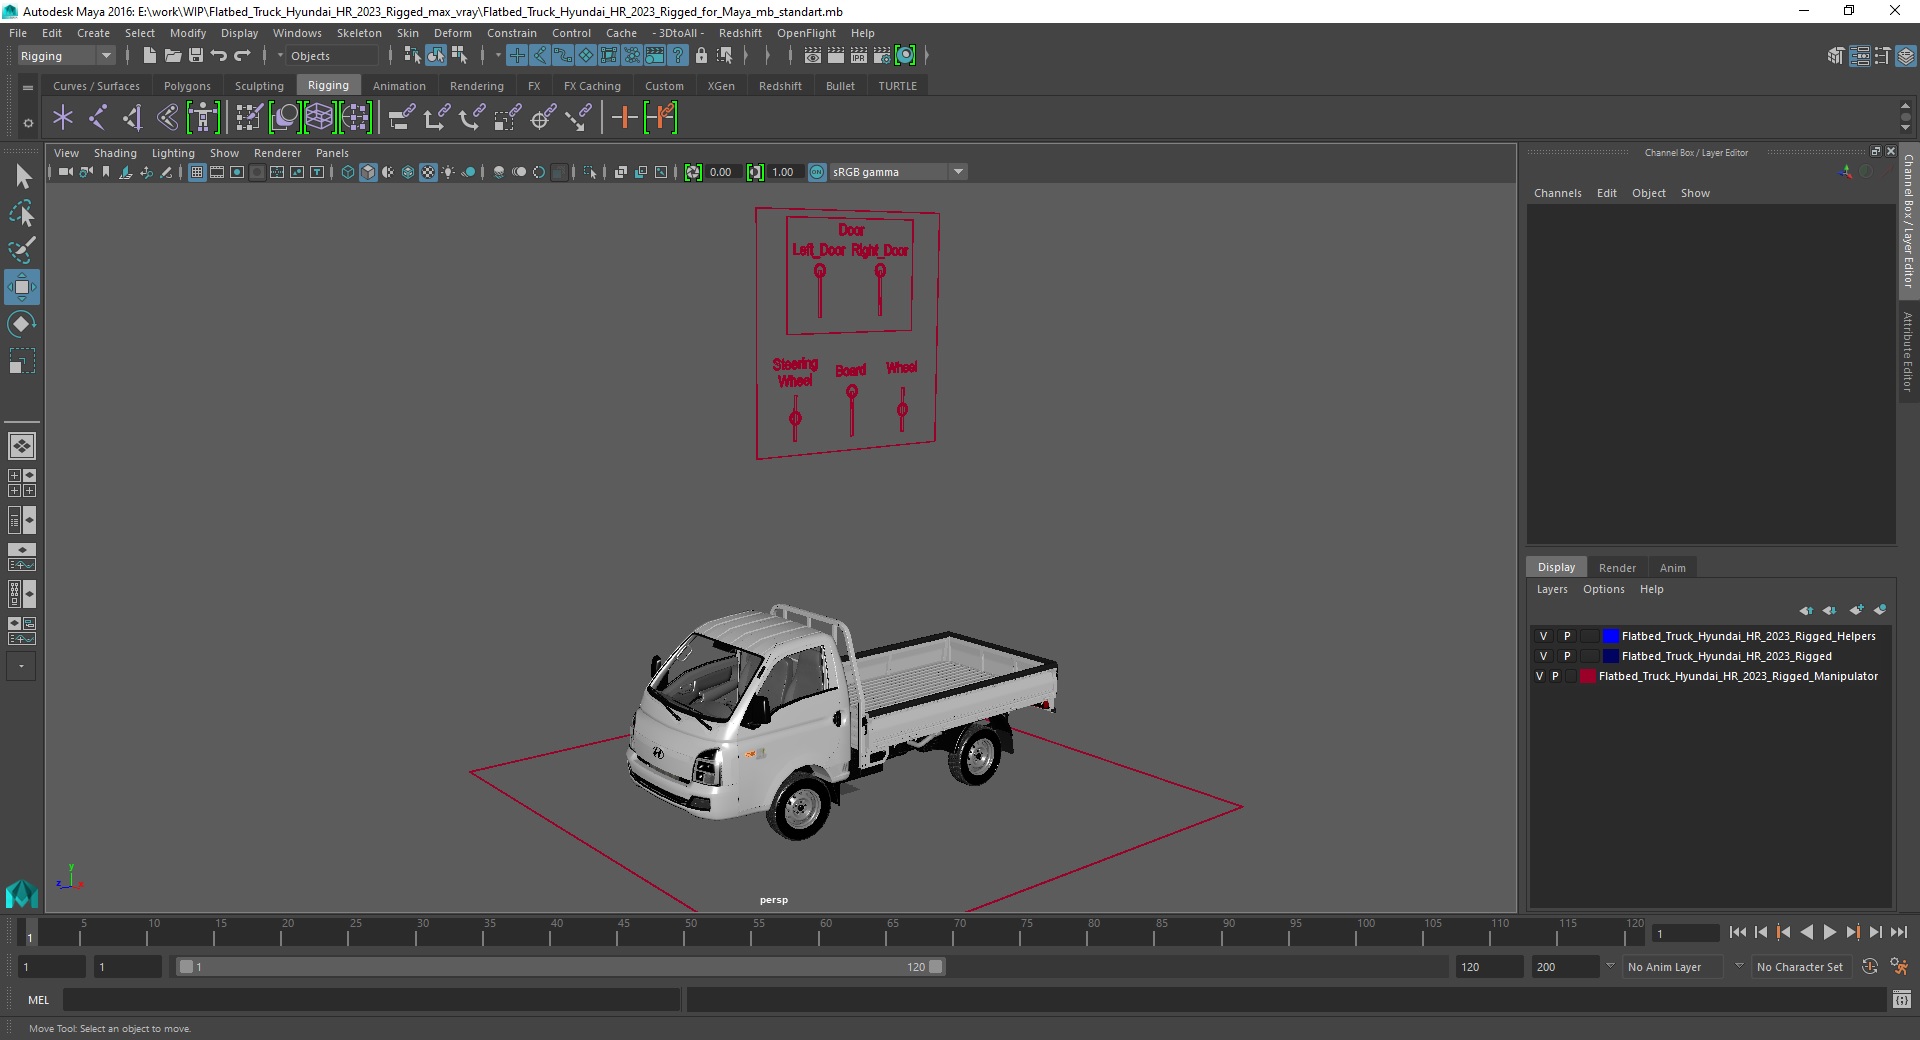Viewport: 1920px width, 1040px height.
Task: Click single perspective view layout icon
Action: pos(21,446)
